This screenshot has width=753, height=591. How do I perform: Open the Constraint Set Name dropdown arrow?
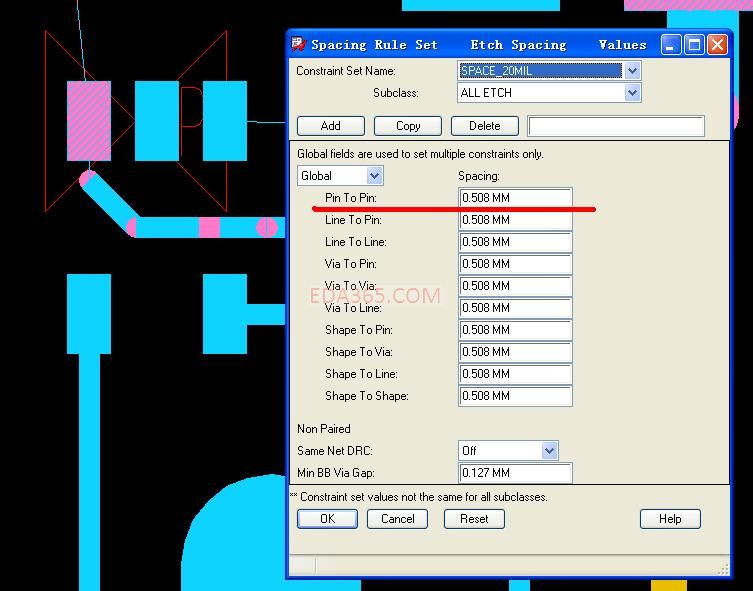632,71
